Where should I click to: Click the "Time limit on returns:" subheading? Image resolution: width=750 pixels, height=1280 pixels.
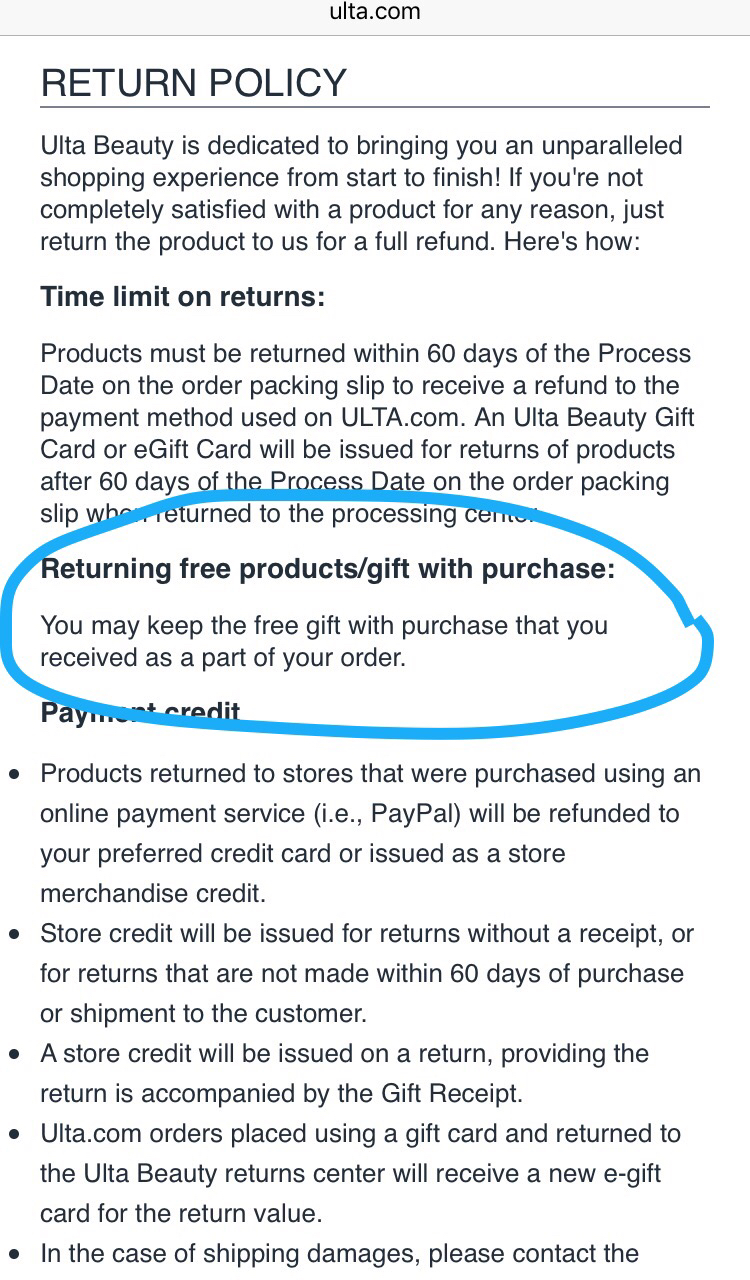(x=183, y=298)
